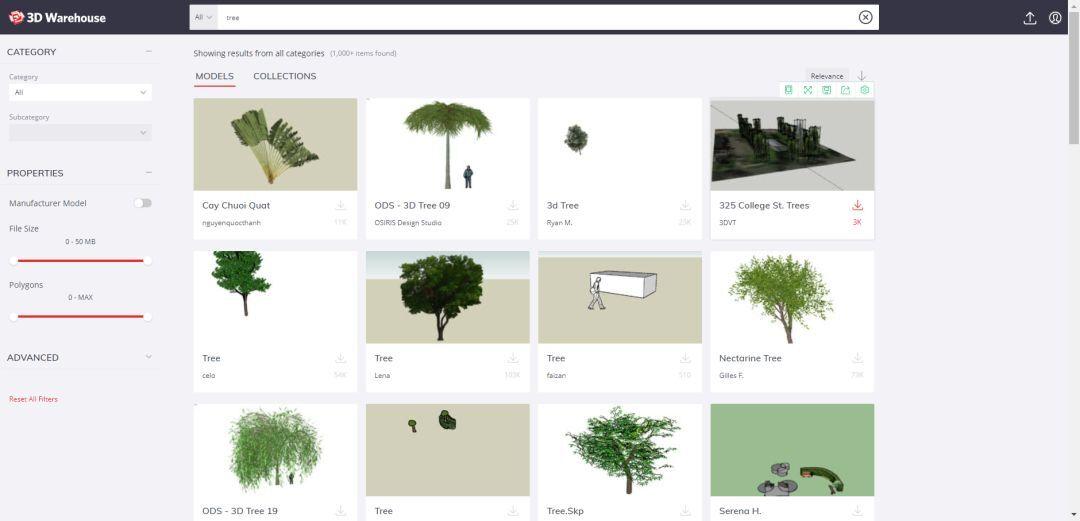The image size is (1080, 521).
Task: Open the Category dropdown
Action: 81,92
